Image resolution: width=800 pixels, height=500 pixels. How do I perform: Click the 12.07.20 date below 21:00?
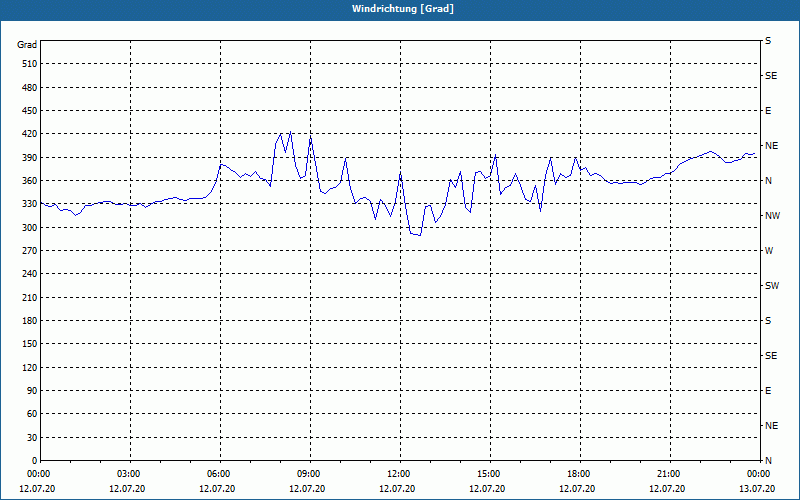pos(667,489)
